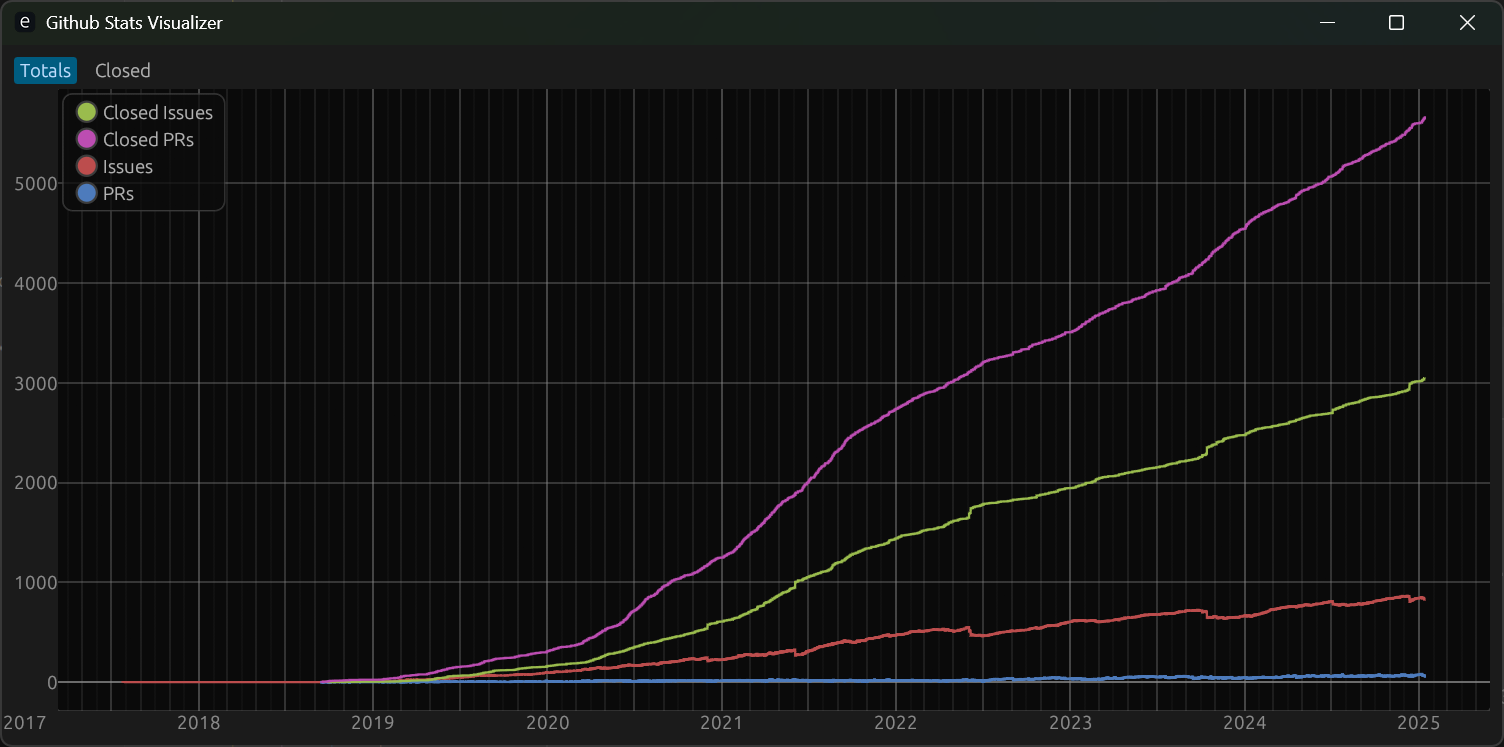Screen dimensions: 1504x747
Task: Click the 2018 x-axis label
Action: tap(199, 722)
